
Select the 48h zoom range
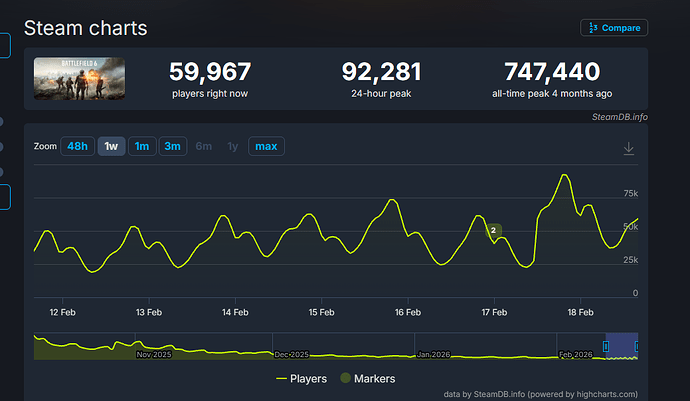[x=77, y=146]
